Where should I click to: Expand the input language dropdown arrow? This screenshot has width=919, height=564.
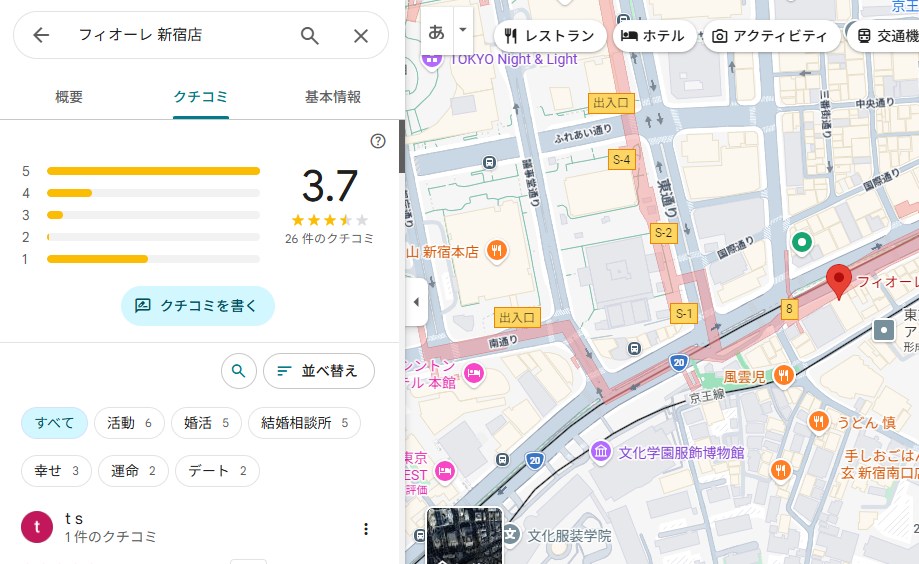coord(462,30)
